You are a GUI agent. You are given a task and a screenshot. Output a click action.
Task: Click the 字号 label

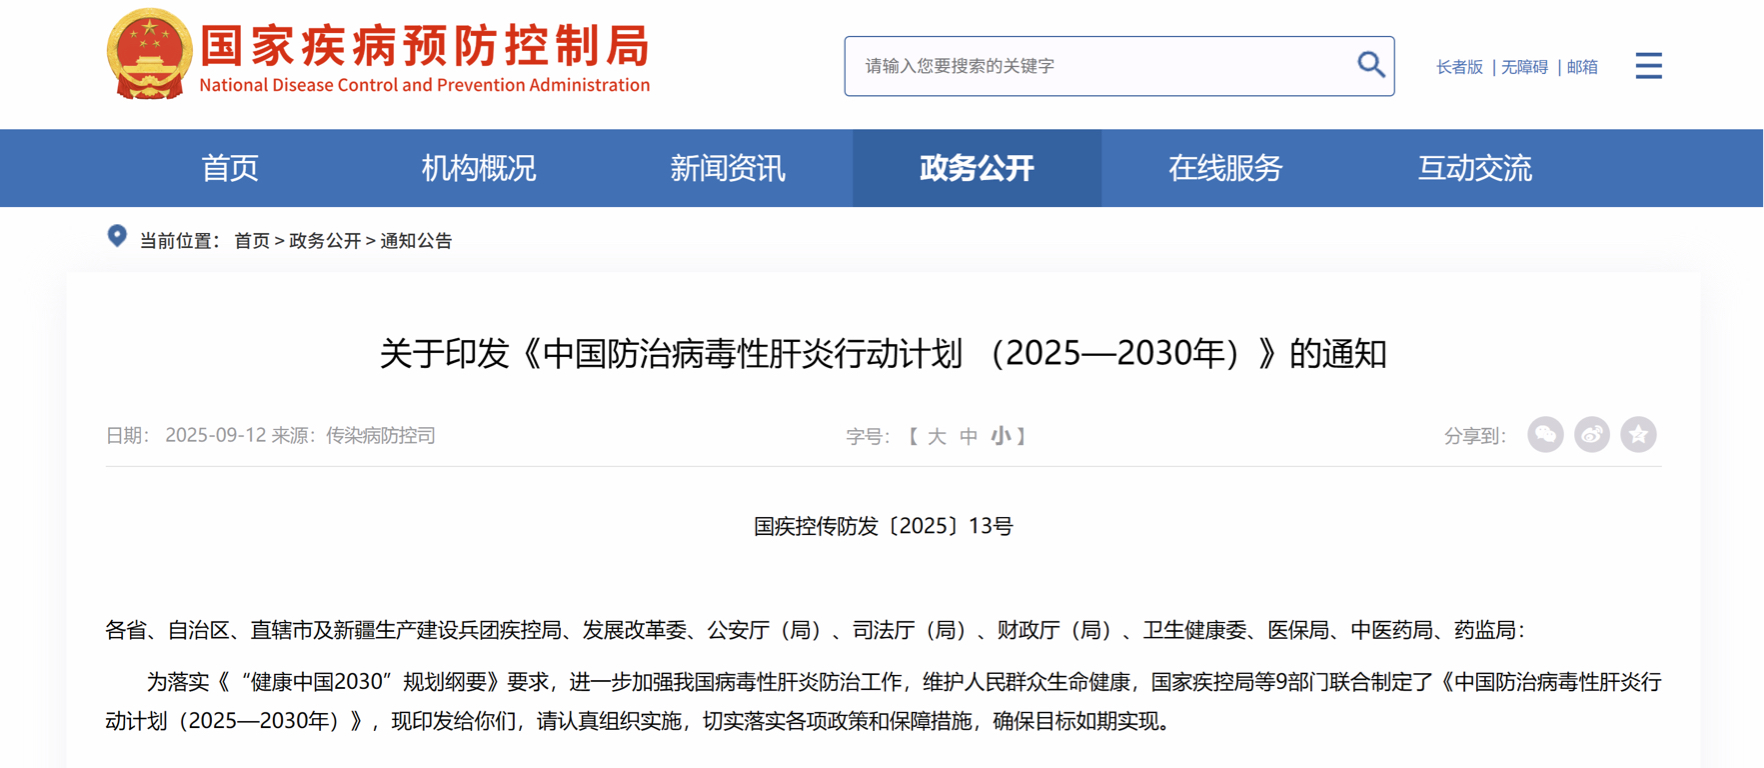click(868, 436)
